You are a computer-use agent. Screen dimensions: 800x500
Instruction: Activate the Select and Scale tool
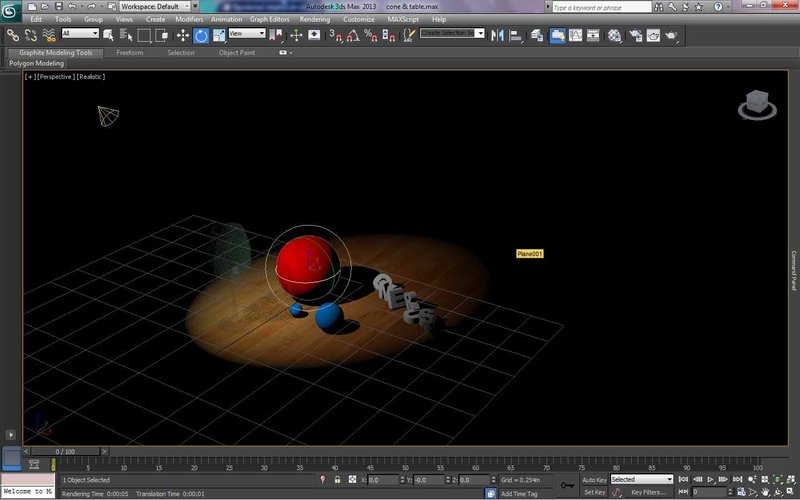pyautogui.click(x=219, y=35)
